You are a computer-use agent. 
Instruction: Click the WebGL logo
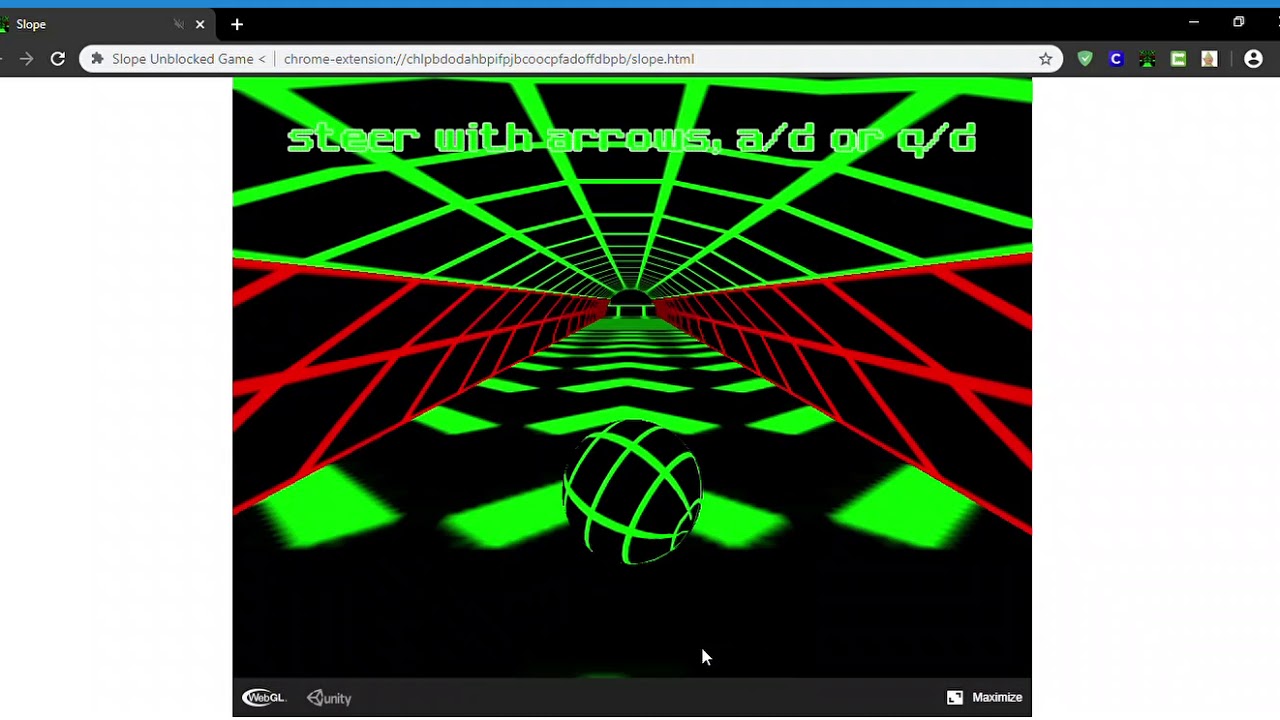pos(264,698)
